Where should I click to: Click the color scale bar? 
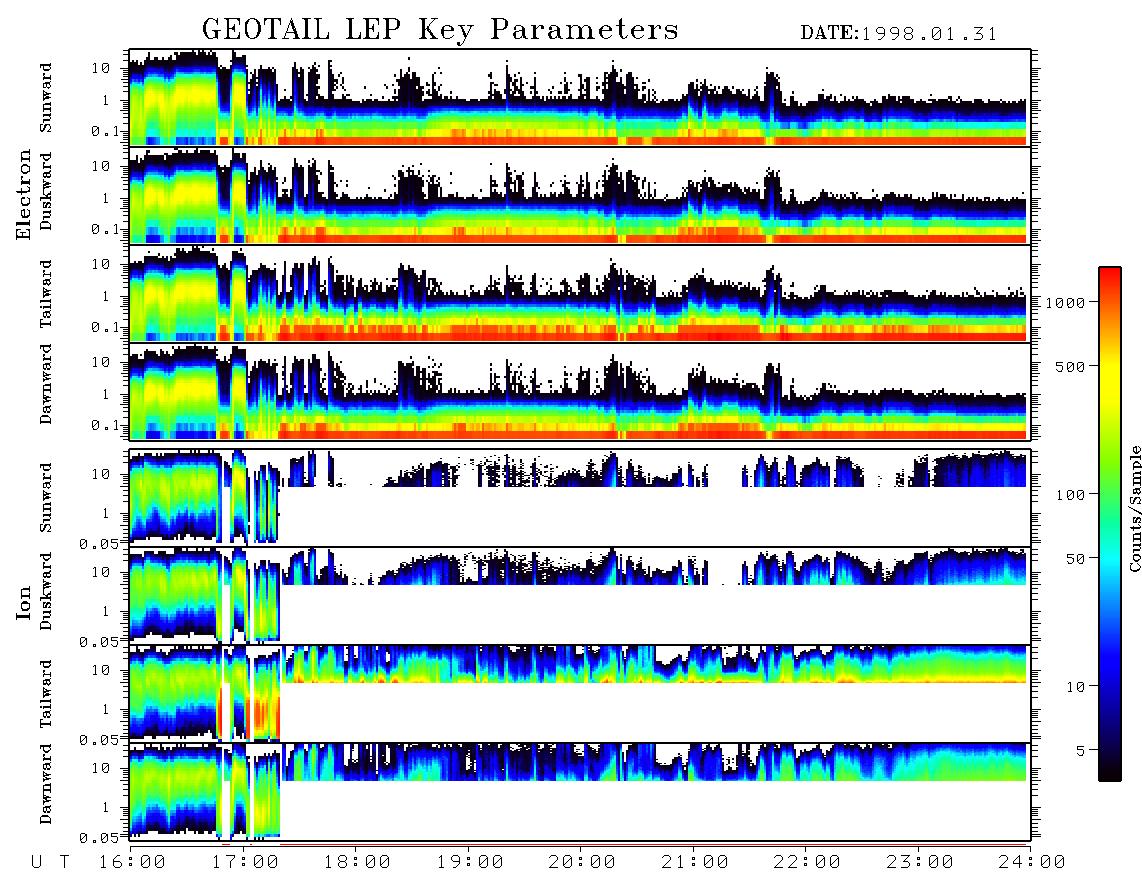[x=1110, y=524]
